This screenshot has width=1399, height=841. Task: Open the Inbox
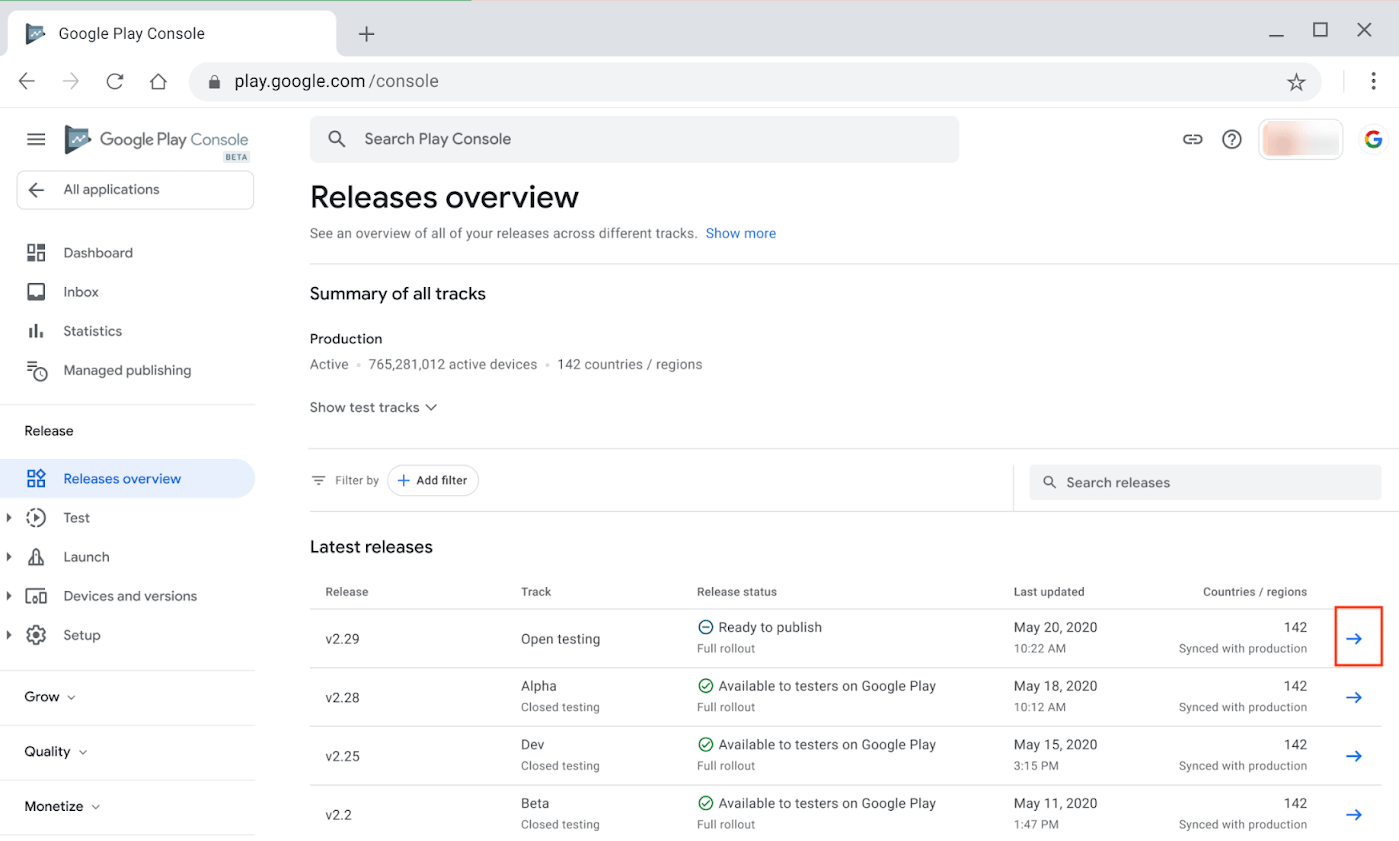click(82, 291)
